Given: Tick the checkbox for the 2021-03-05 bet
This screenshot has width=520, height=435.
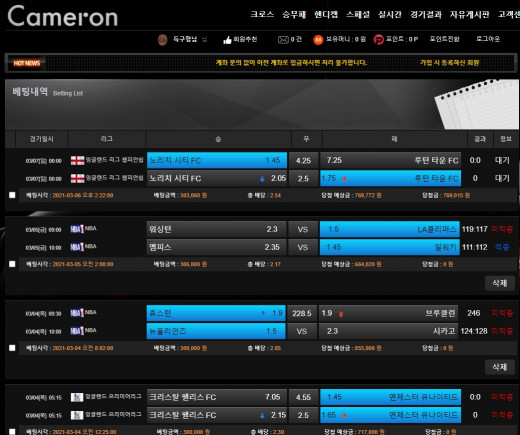Looking at the screenshot, I should point(12,264).
